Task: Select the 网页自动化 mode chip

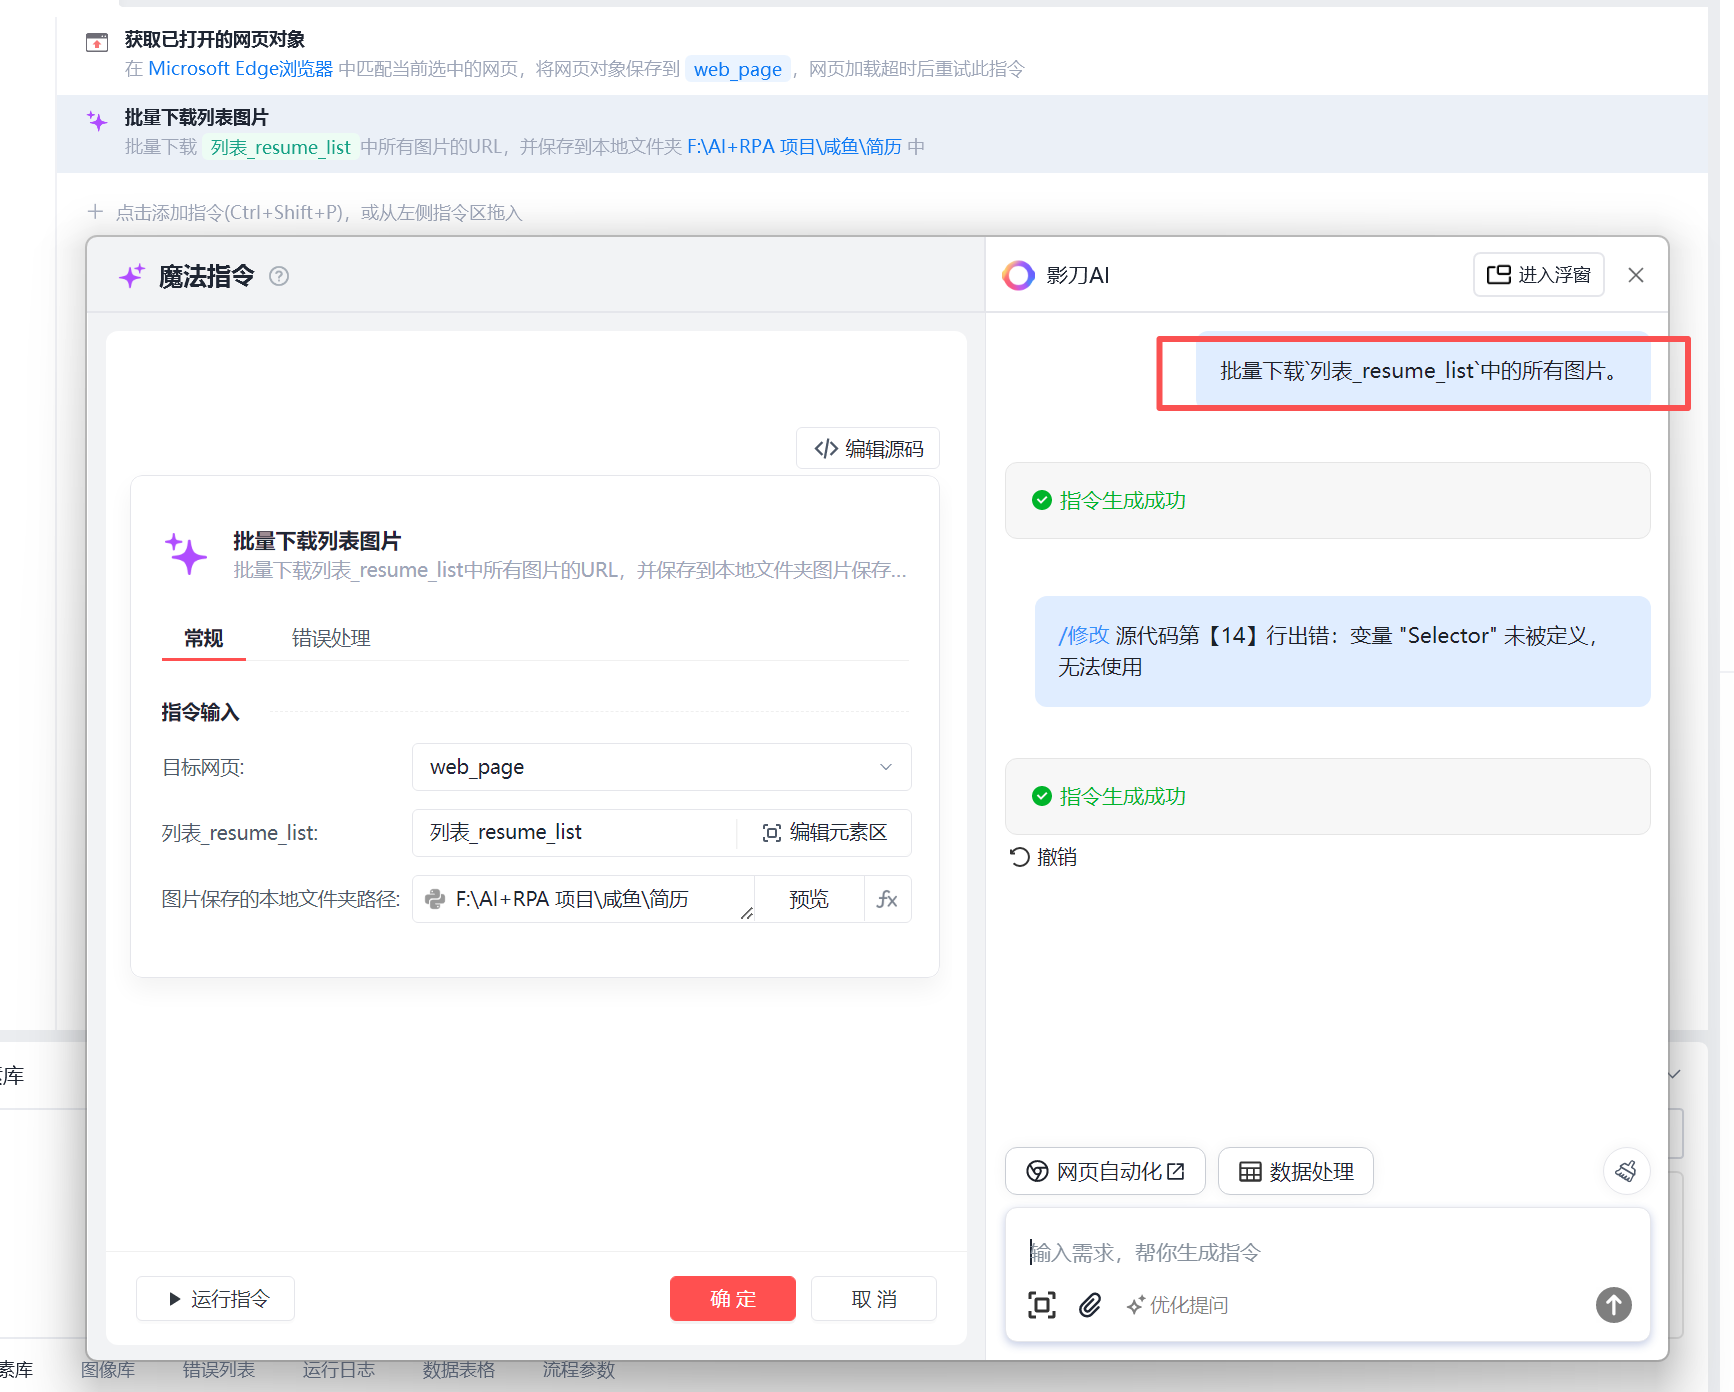Action: click(x=1105, y=1172)
